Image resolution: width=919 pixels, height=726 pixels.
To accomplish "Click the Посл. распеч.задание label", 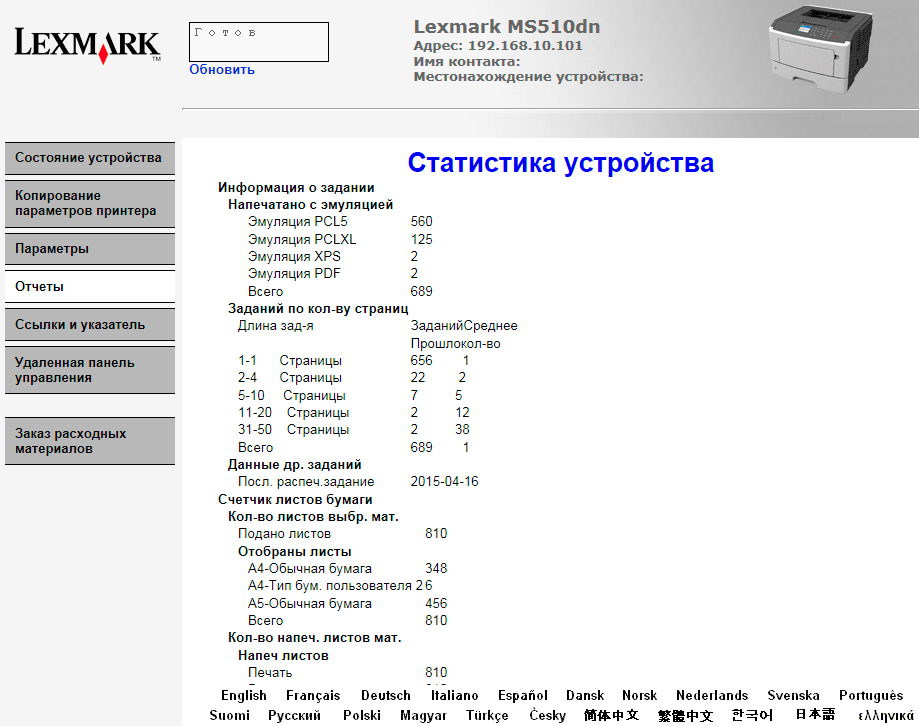I will pos(306,482).
